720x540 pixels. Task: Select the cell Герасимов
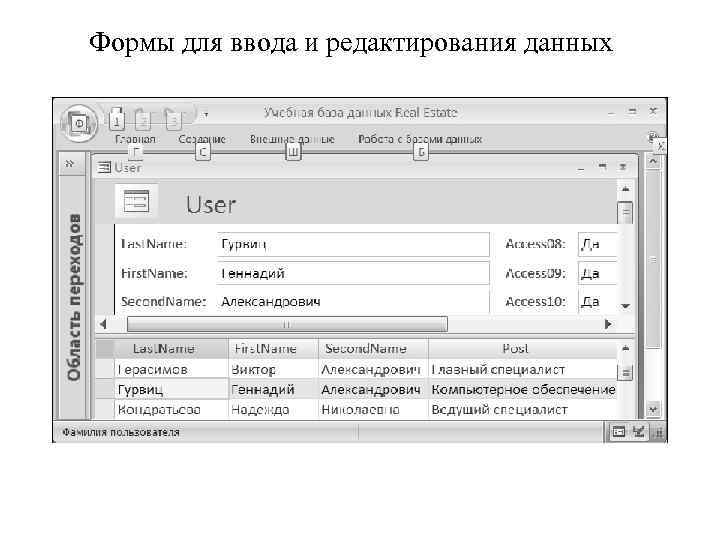(171, 369)
